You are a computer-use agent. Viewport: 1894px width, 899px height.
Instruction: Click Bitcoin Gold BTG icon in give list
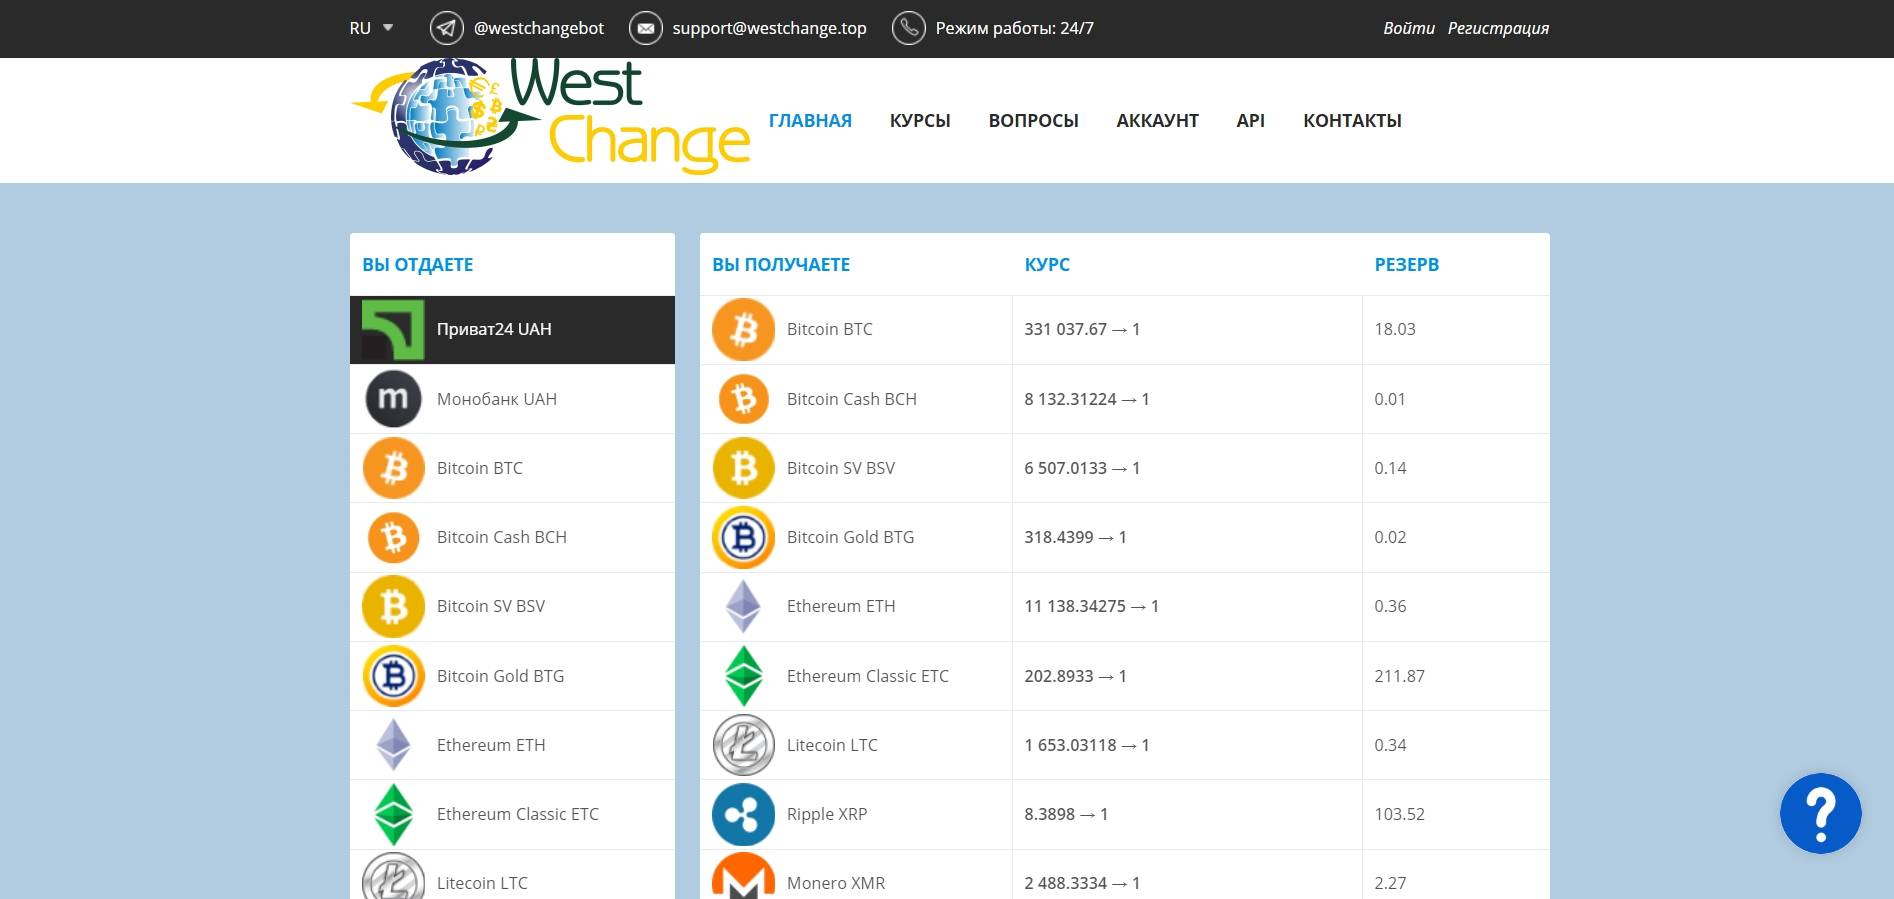393,676
